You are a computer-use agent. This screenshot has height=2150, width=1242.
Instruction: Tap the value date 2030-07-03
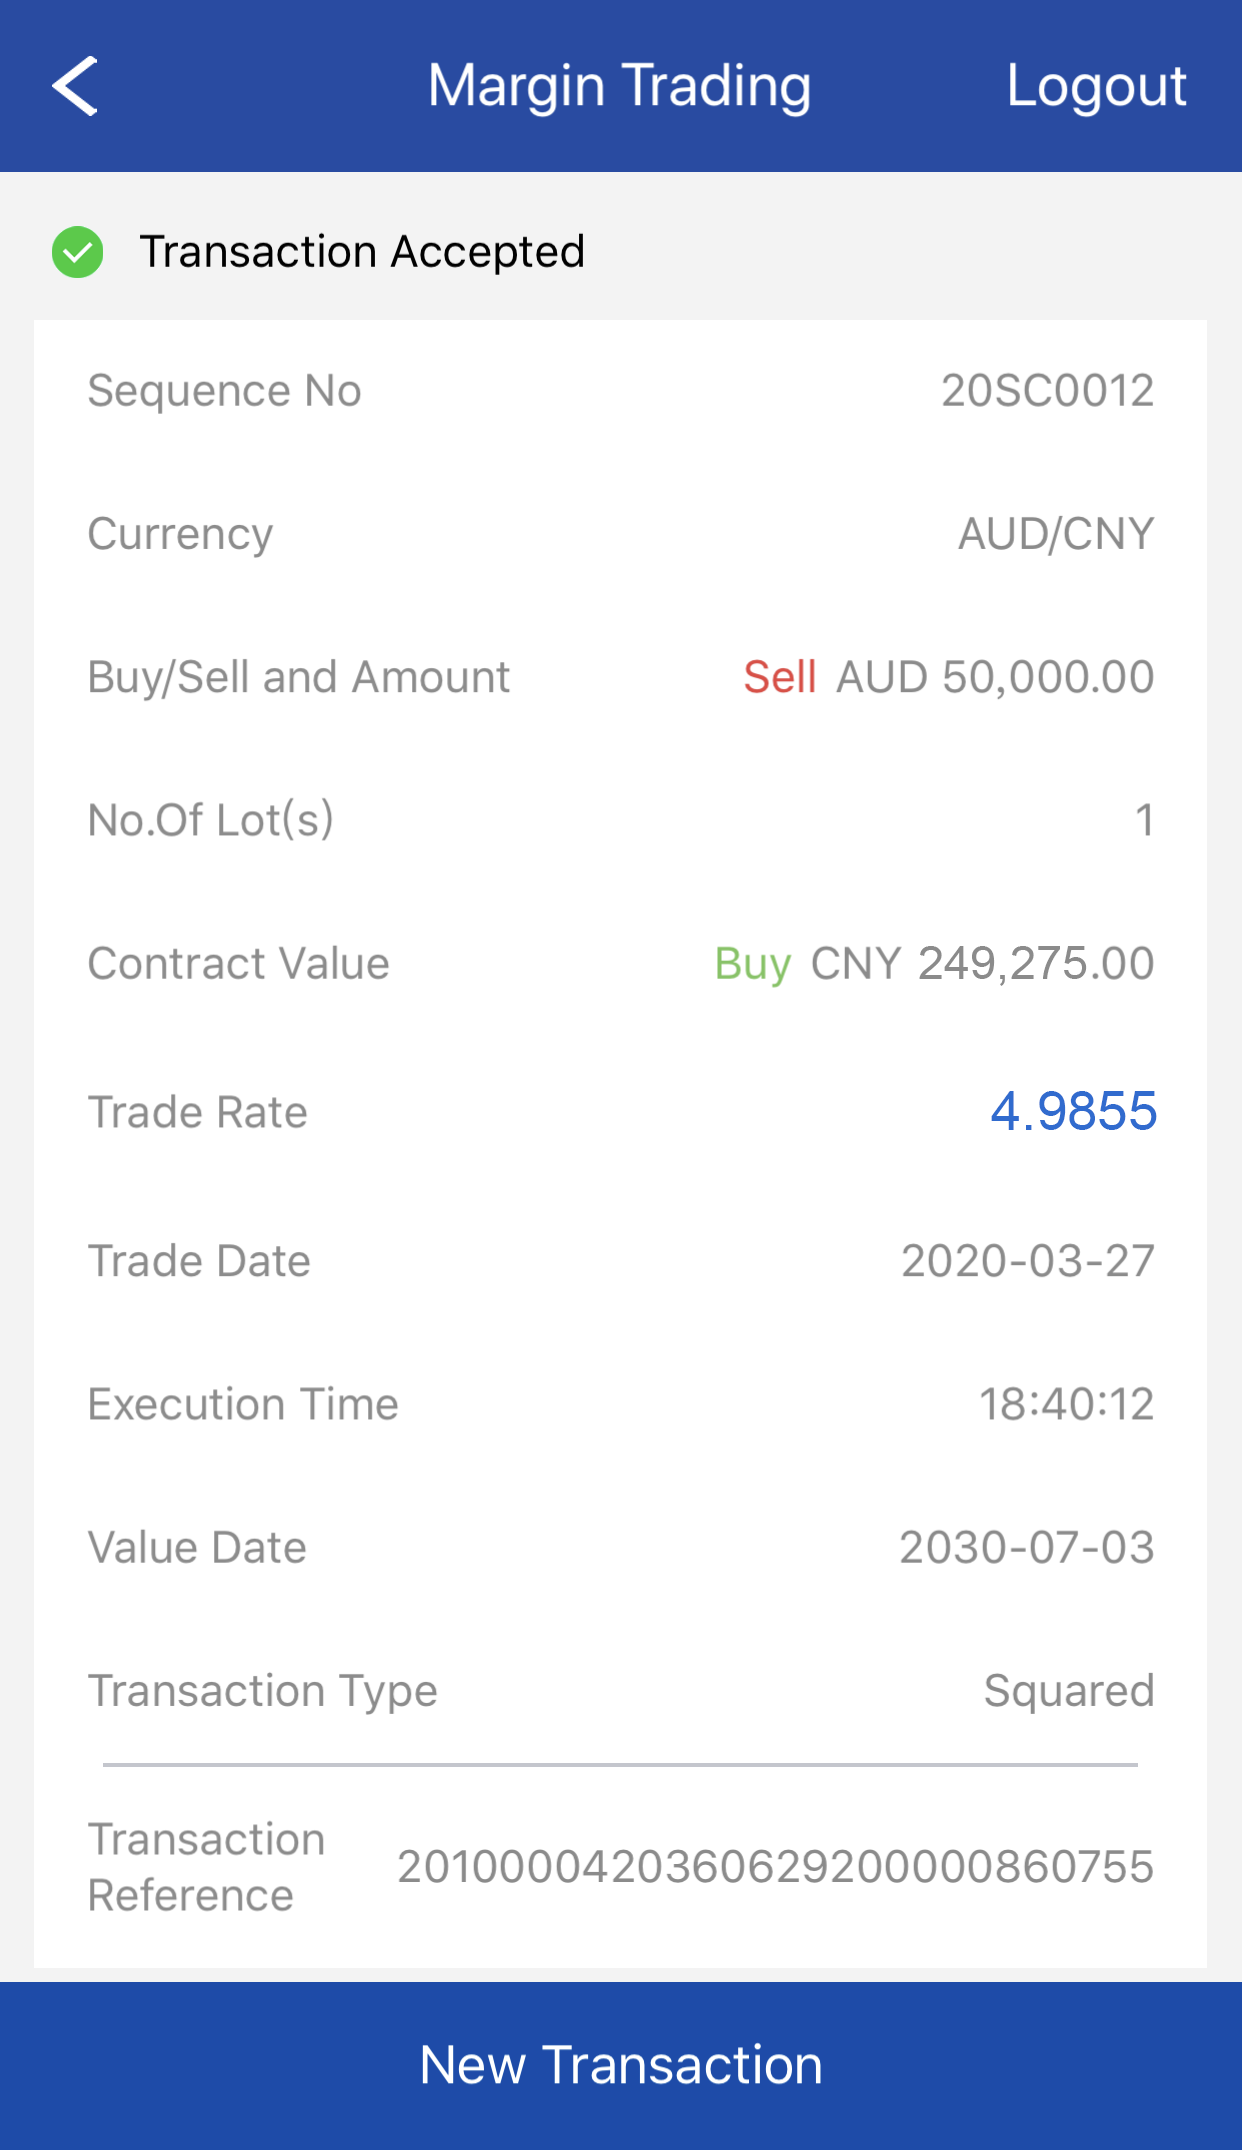coord(1026,1547)
